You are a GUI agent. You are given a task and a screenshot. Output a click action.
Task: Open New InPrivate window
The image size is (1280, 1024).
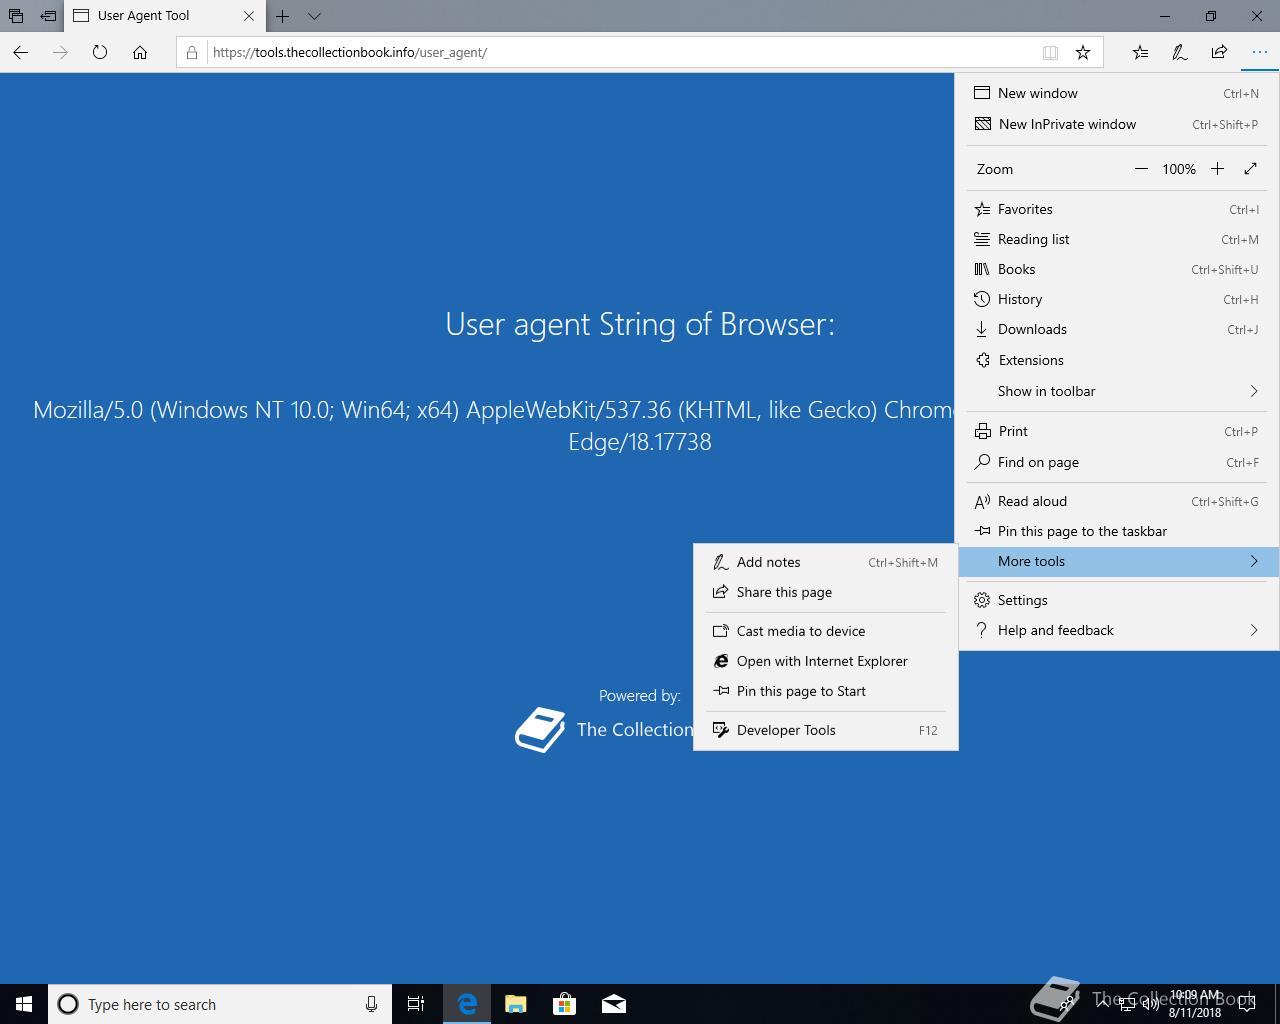(1116, 124)
